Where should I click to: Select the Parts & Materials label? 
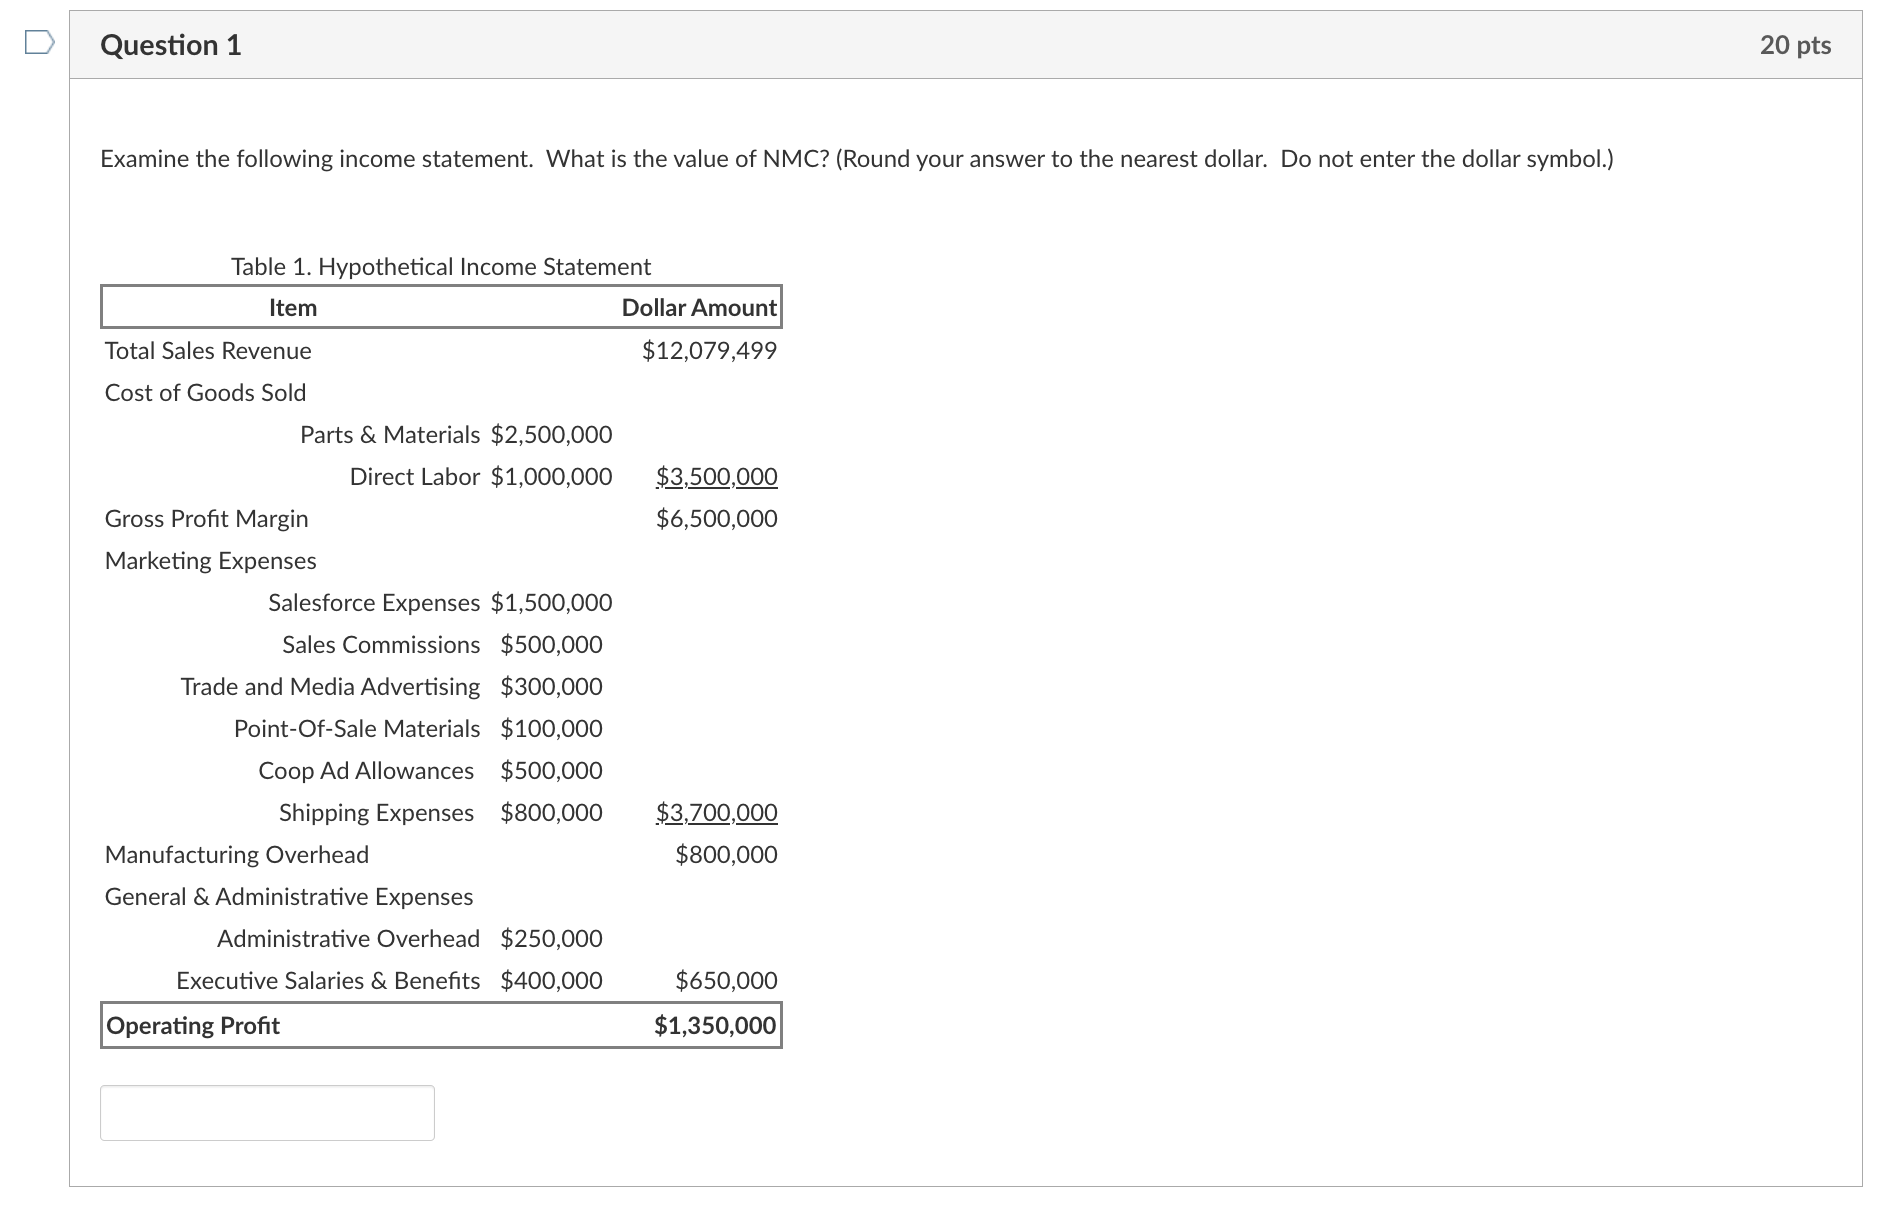[390, 435]
